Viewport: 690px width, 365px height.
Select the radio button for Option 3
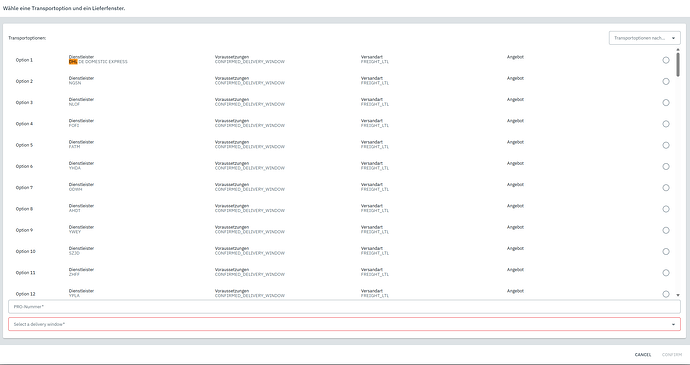point(666,103)
